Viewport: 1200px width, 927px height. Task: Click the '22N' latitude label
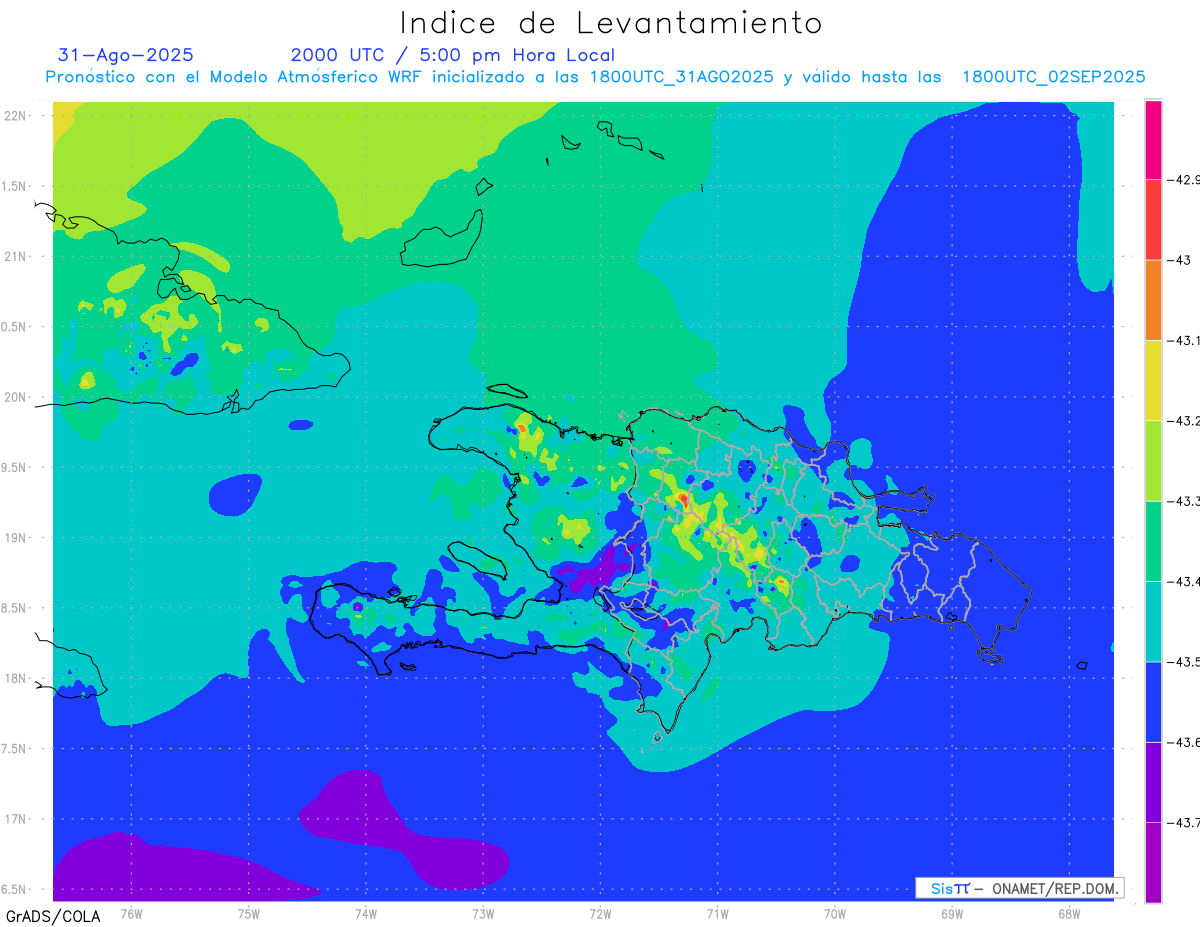pyautogui.click(x=17, y=116)
